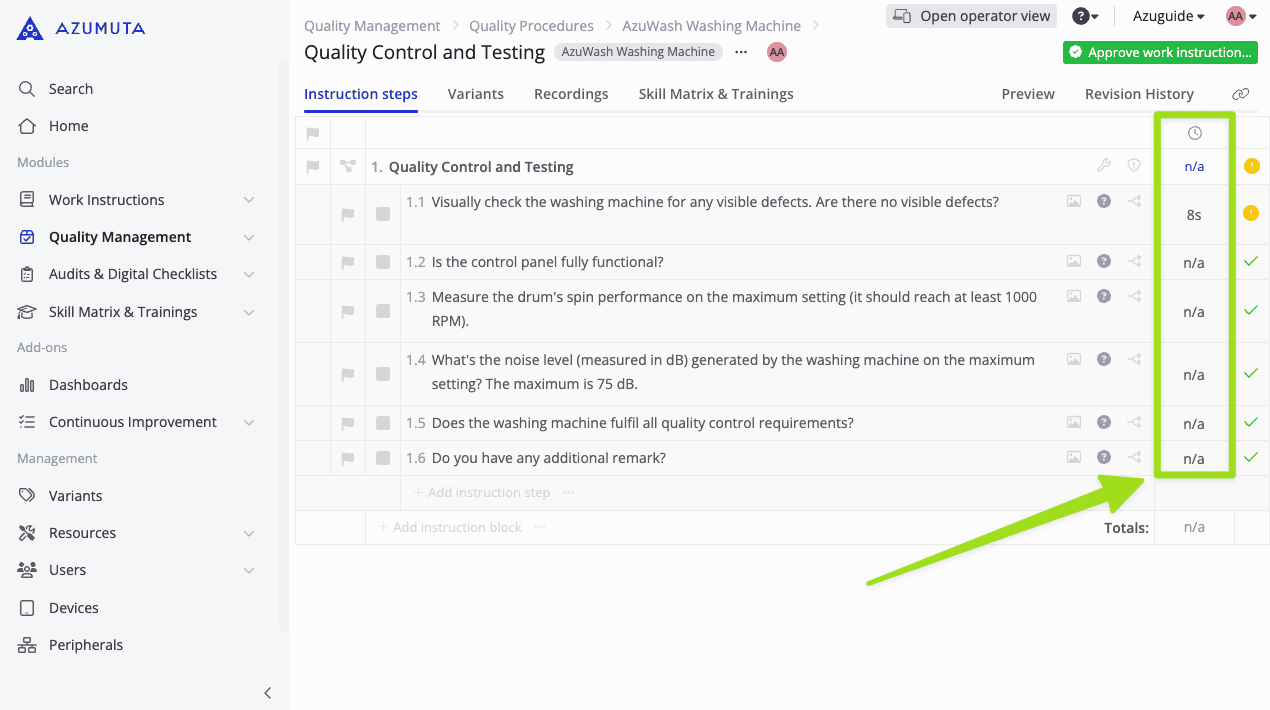Screen dimensions: 1270x710
Task: Click the shield icon on Quality Control block
Action: [x=1134, y=166]
